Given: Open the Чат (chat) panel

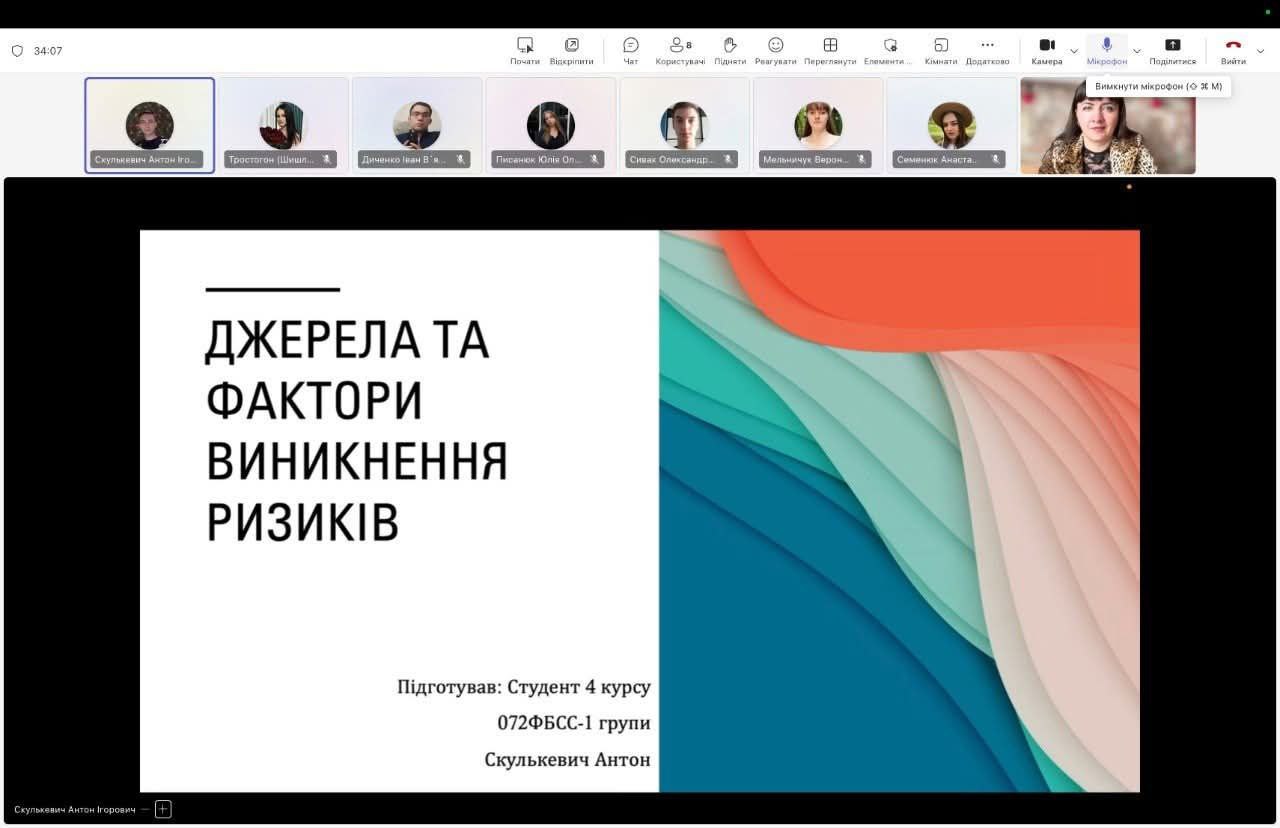Looking at the screenshot, I should (631, 49).
